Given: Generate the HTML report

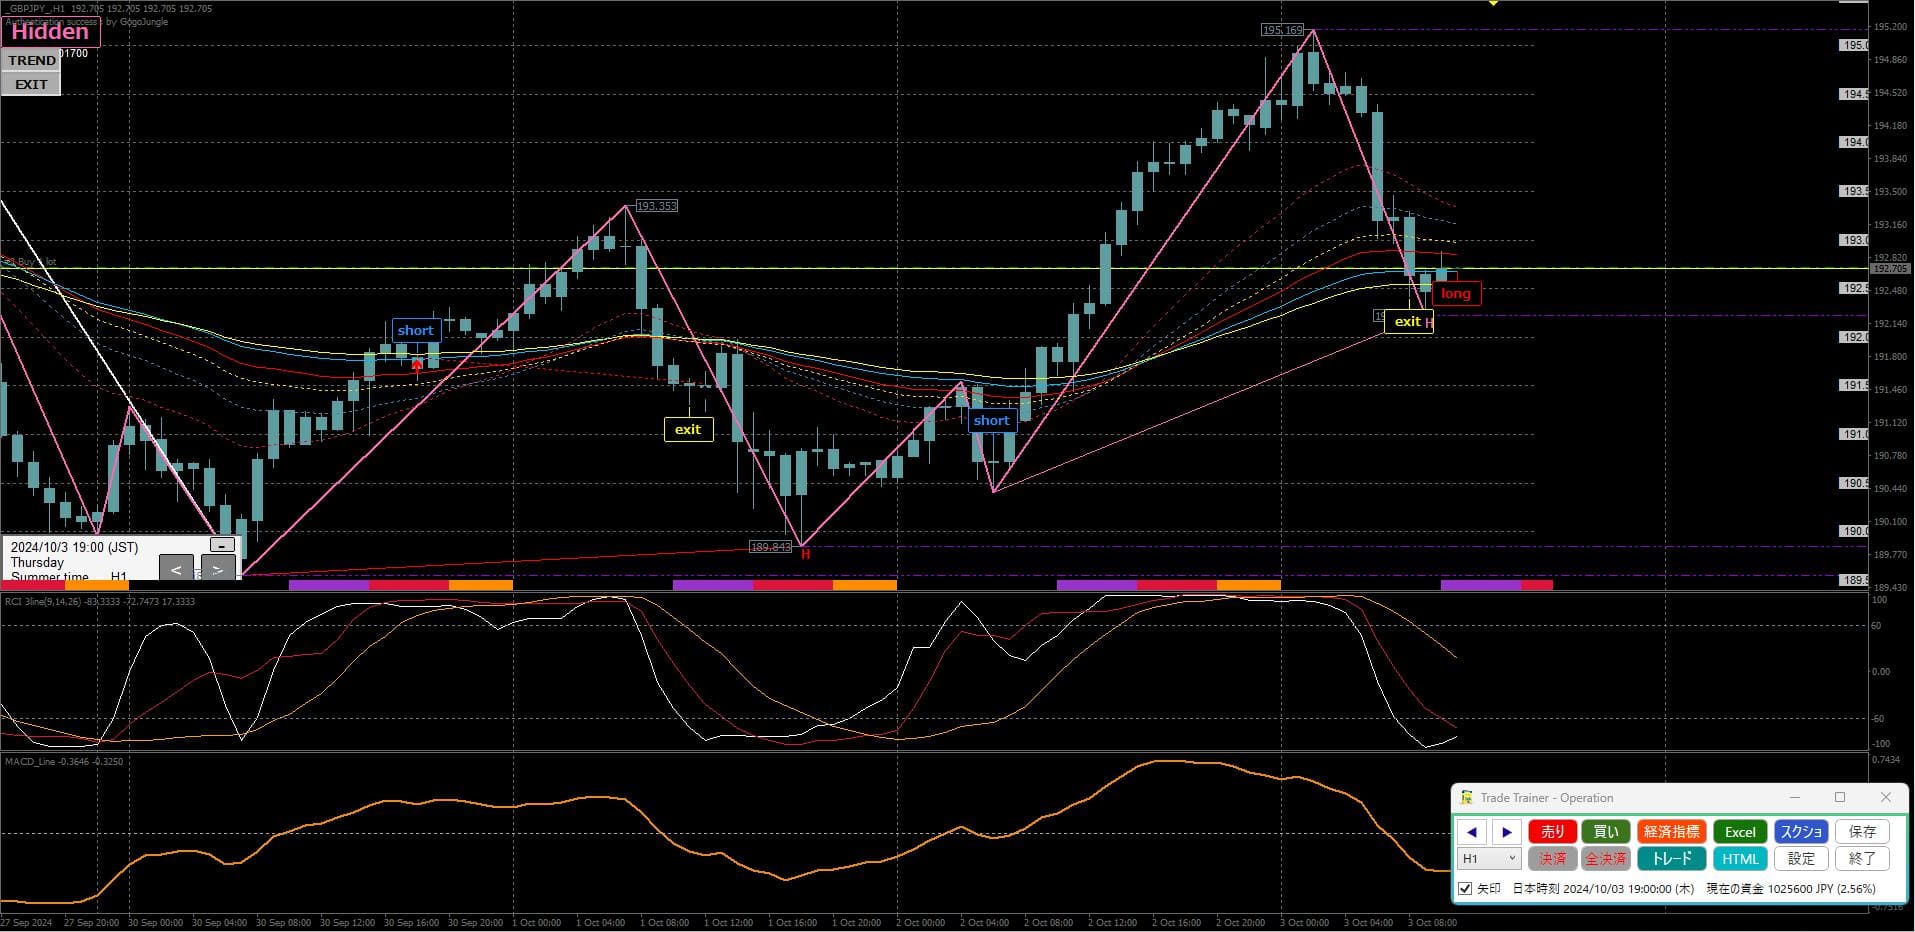Looking at the screenshot, I should [x=1739, y=858].
